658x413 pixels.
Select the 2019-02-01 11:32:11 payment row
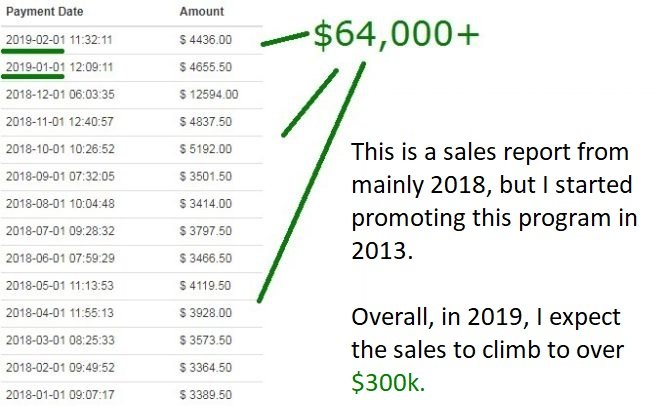coord(132,40)
